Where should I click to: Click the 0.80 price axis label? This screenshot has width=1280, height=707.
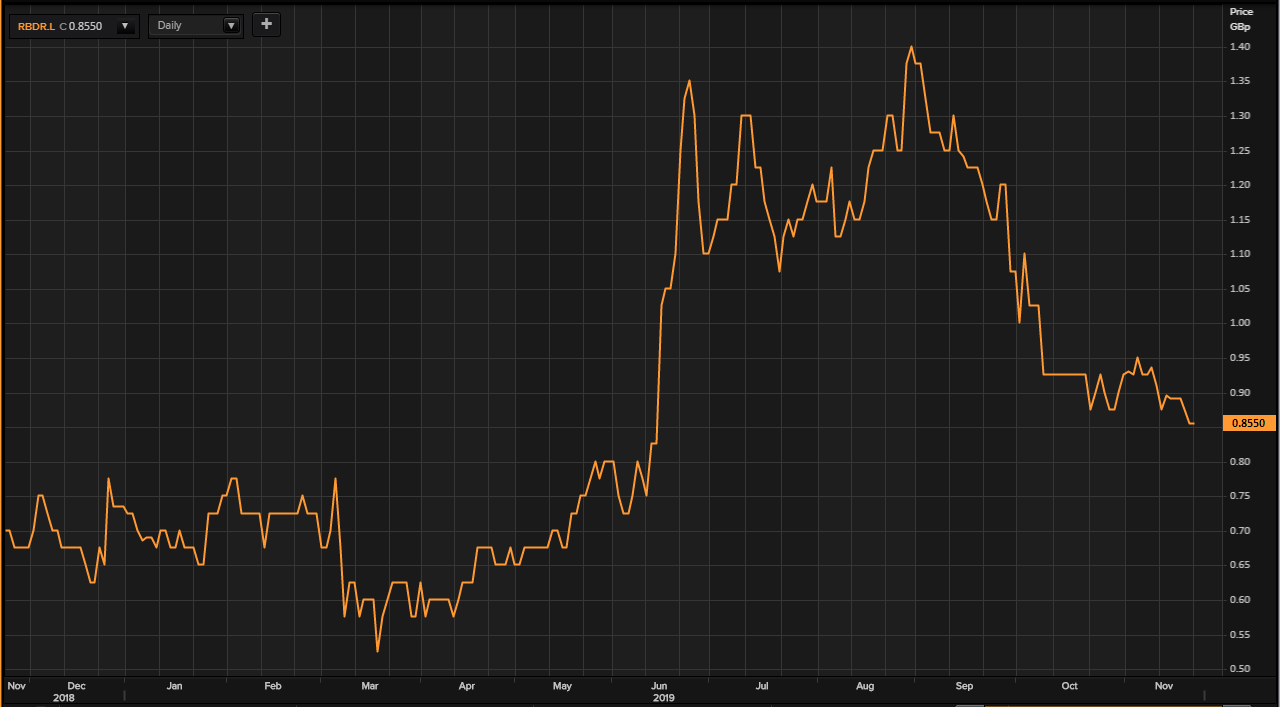click(x=1241, y=462)
